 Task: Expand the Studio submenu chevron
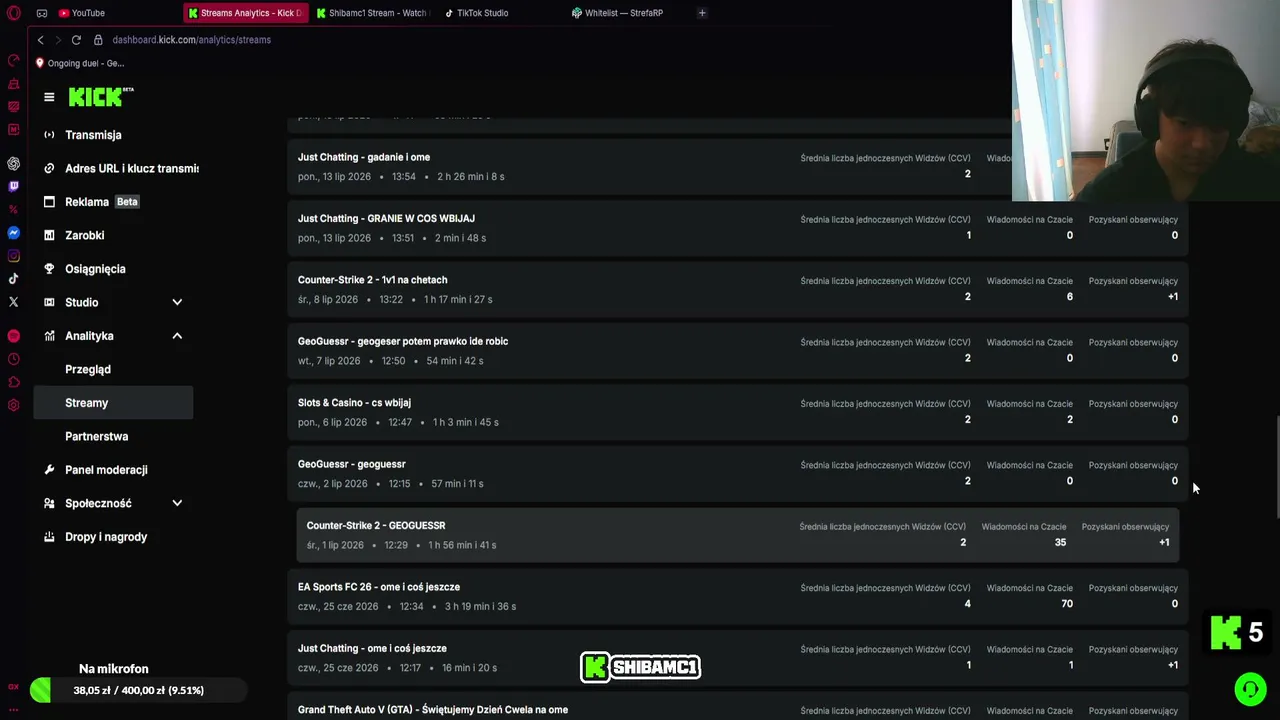pyautogui.click(x=177, y=302)
